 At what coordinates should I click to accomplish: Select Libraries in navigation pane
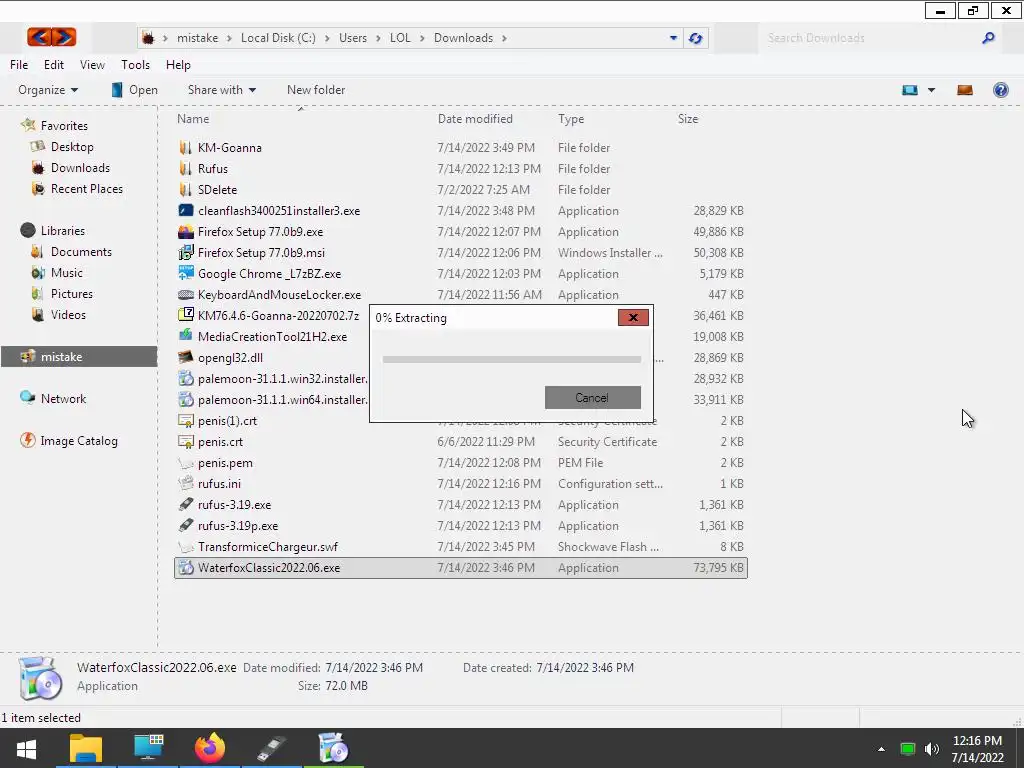63,231
